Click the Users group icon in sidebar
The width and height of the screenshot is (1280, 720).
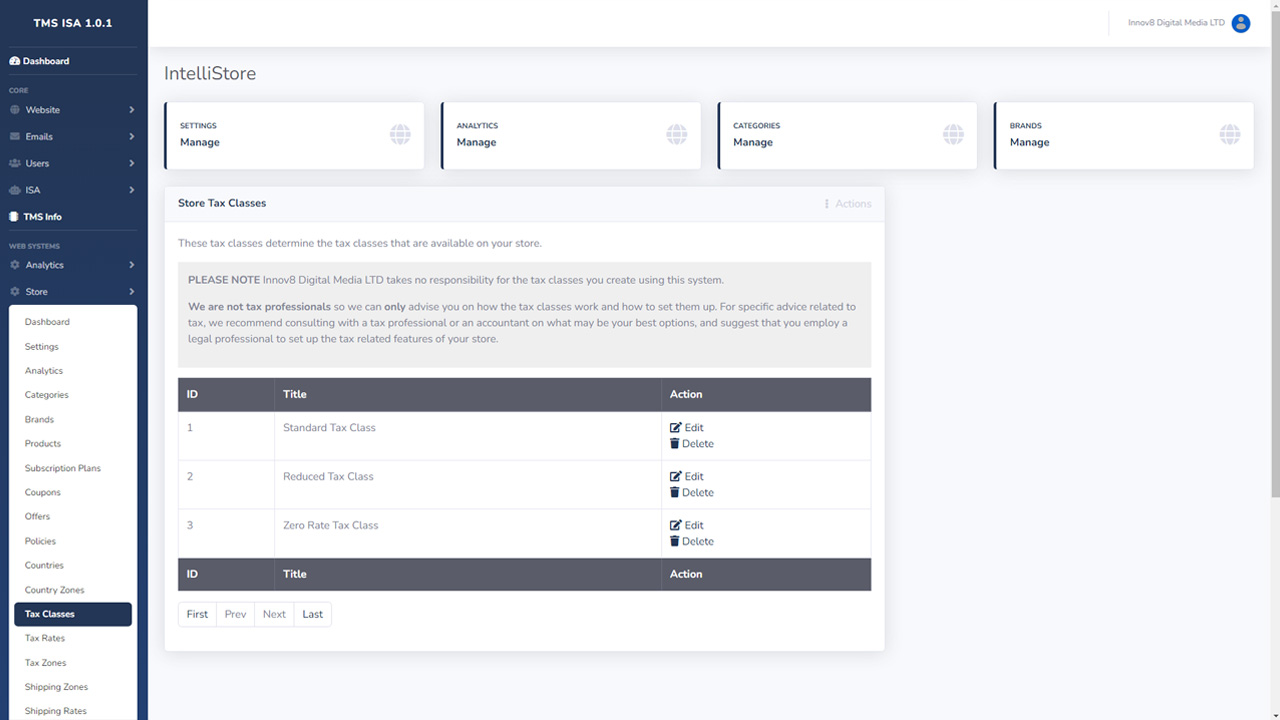[15, 163]
